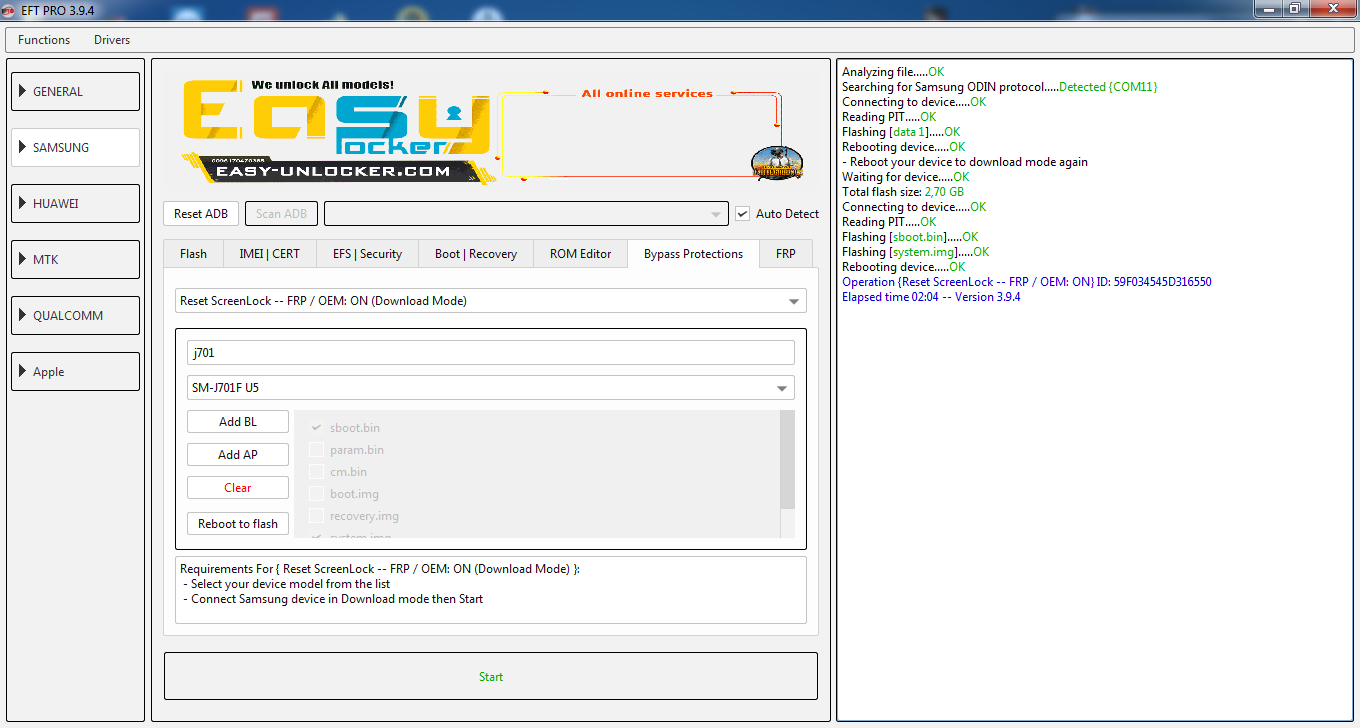Switch to the IMEI | CERT tab

[270, 254]
